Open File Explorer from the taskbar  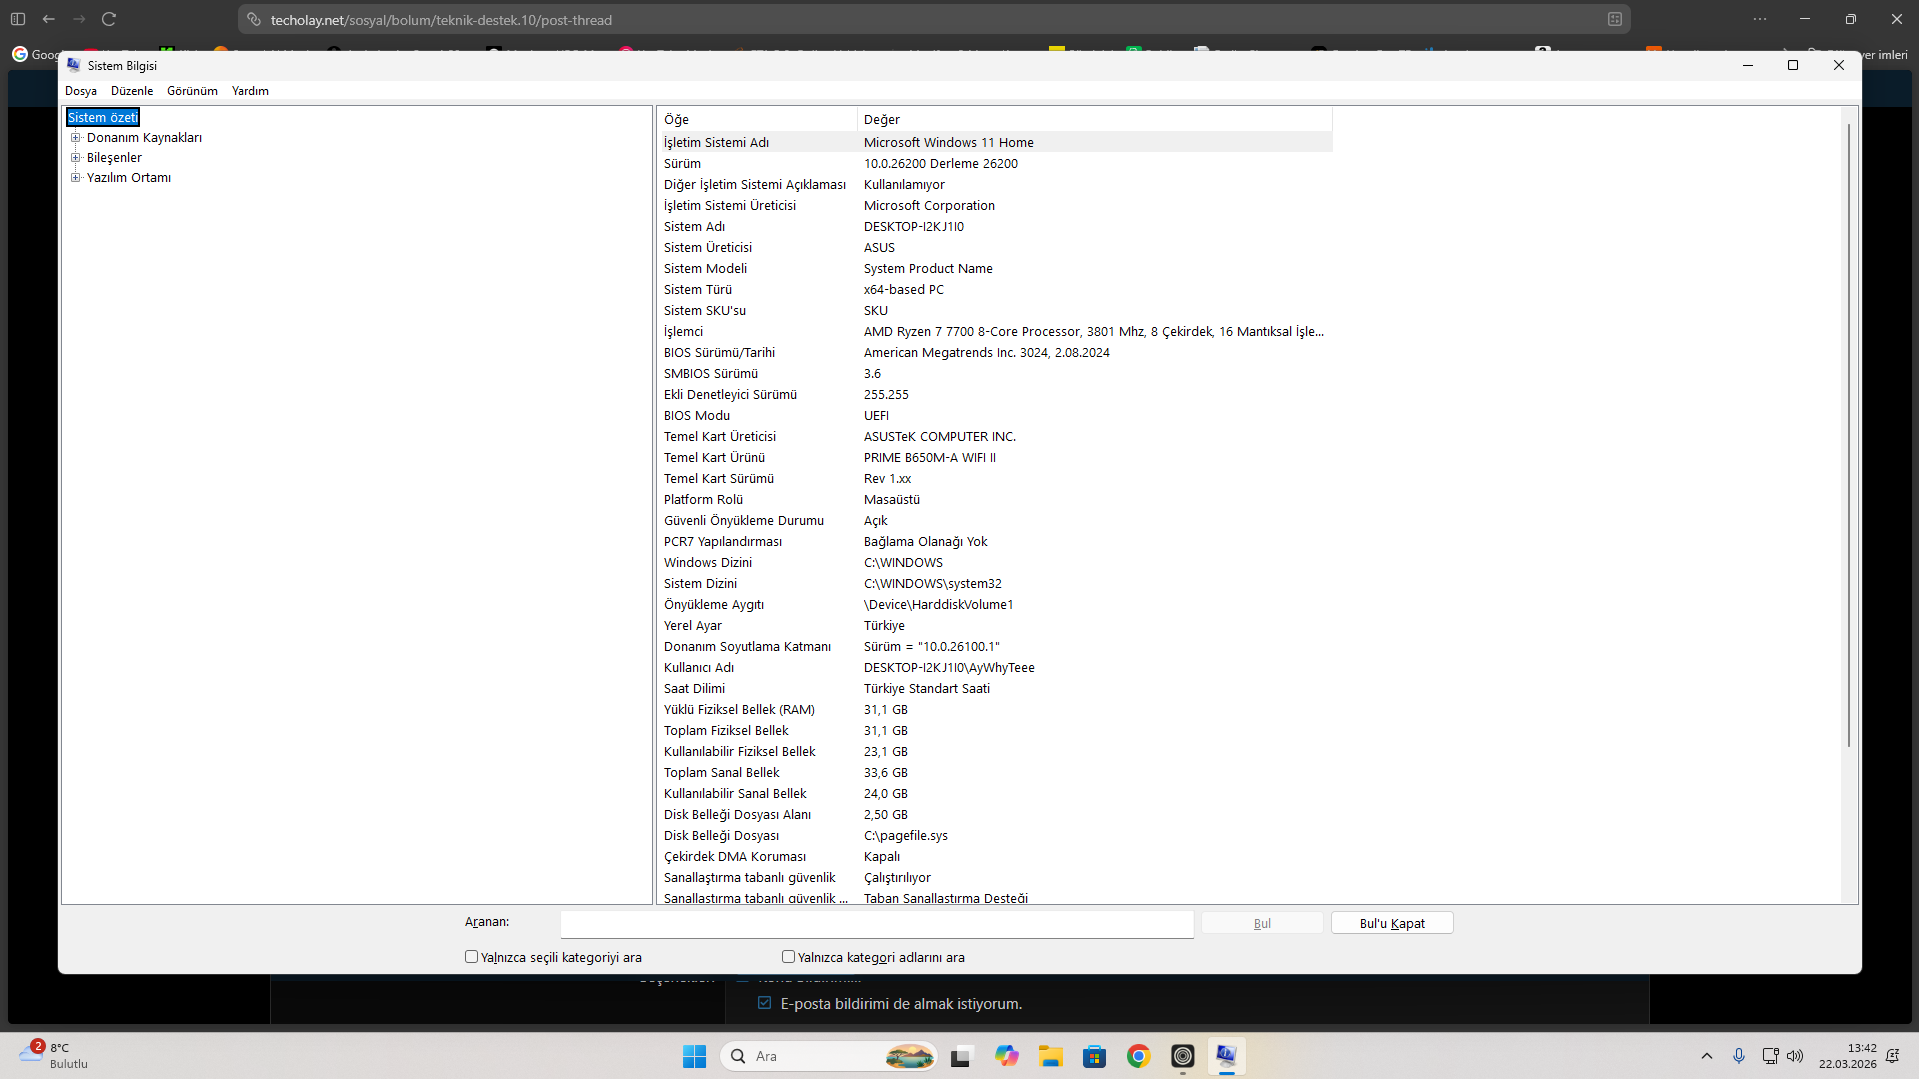tap(1050, 1056)
